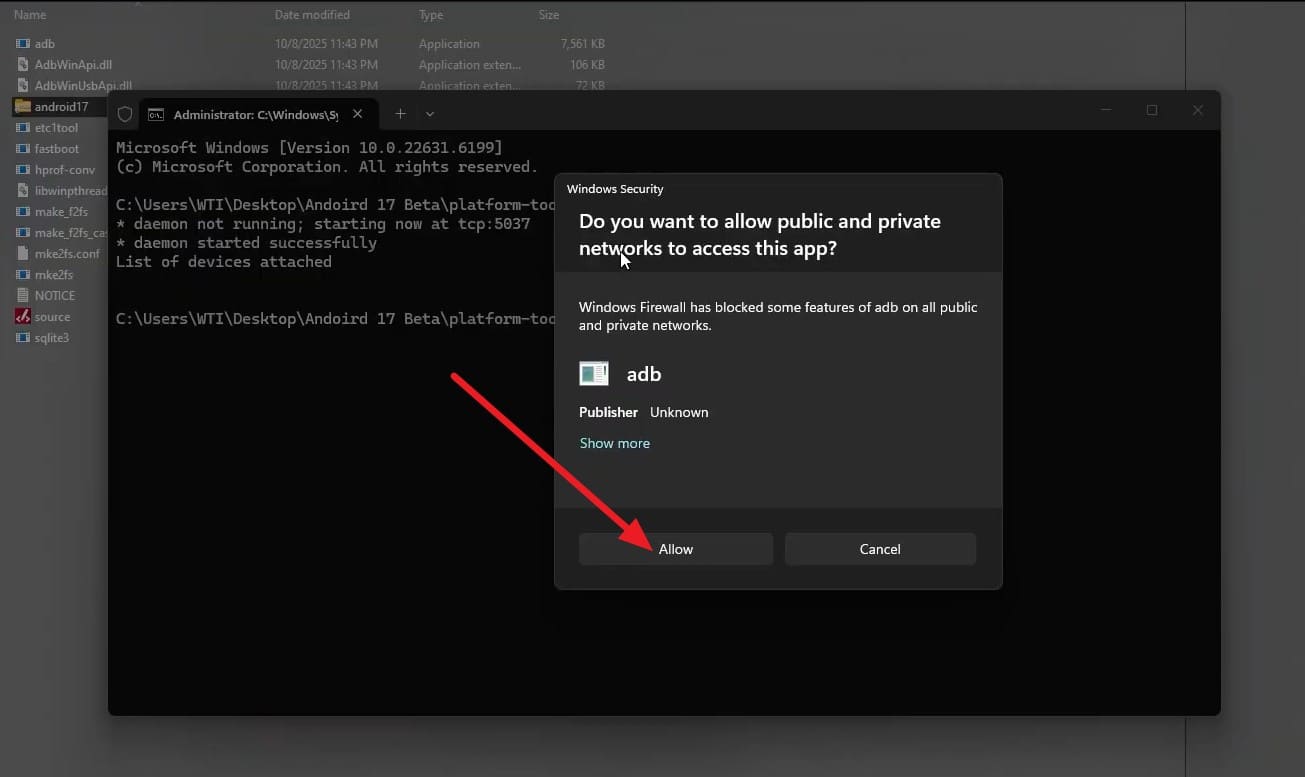Sort by Size column in Explorer
This screenshot has height=777, width=1305.
click(x=549, y=15)
